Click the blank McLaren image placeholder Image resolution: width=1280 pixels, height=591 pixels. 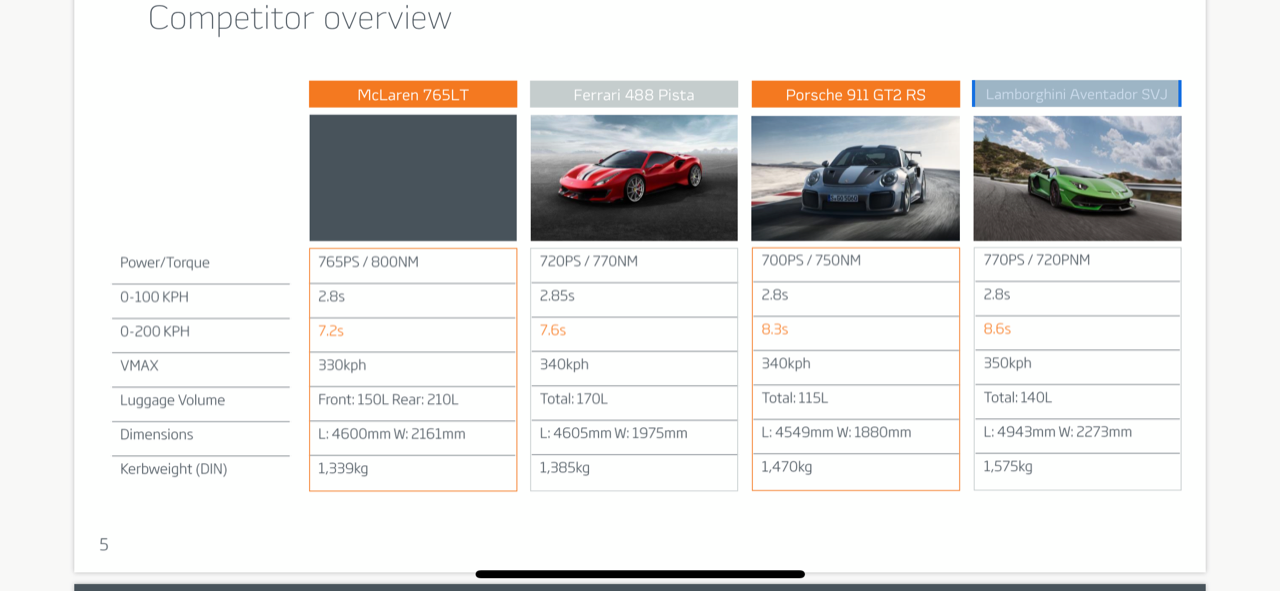[x=413, y=178]
